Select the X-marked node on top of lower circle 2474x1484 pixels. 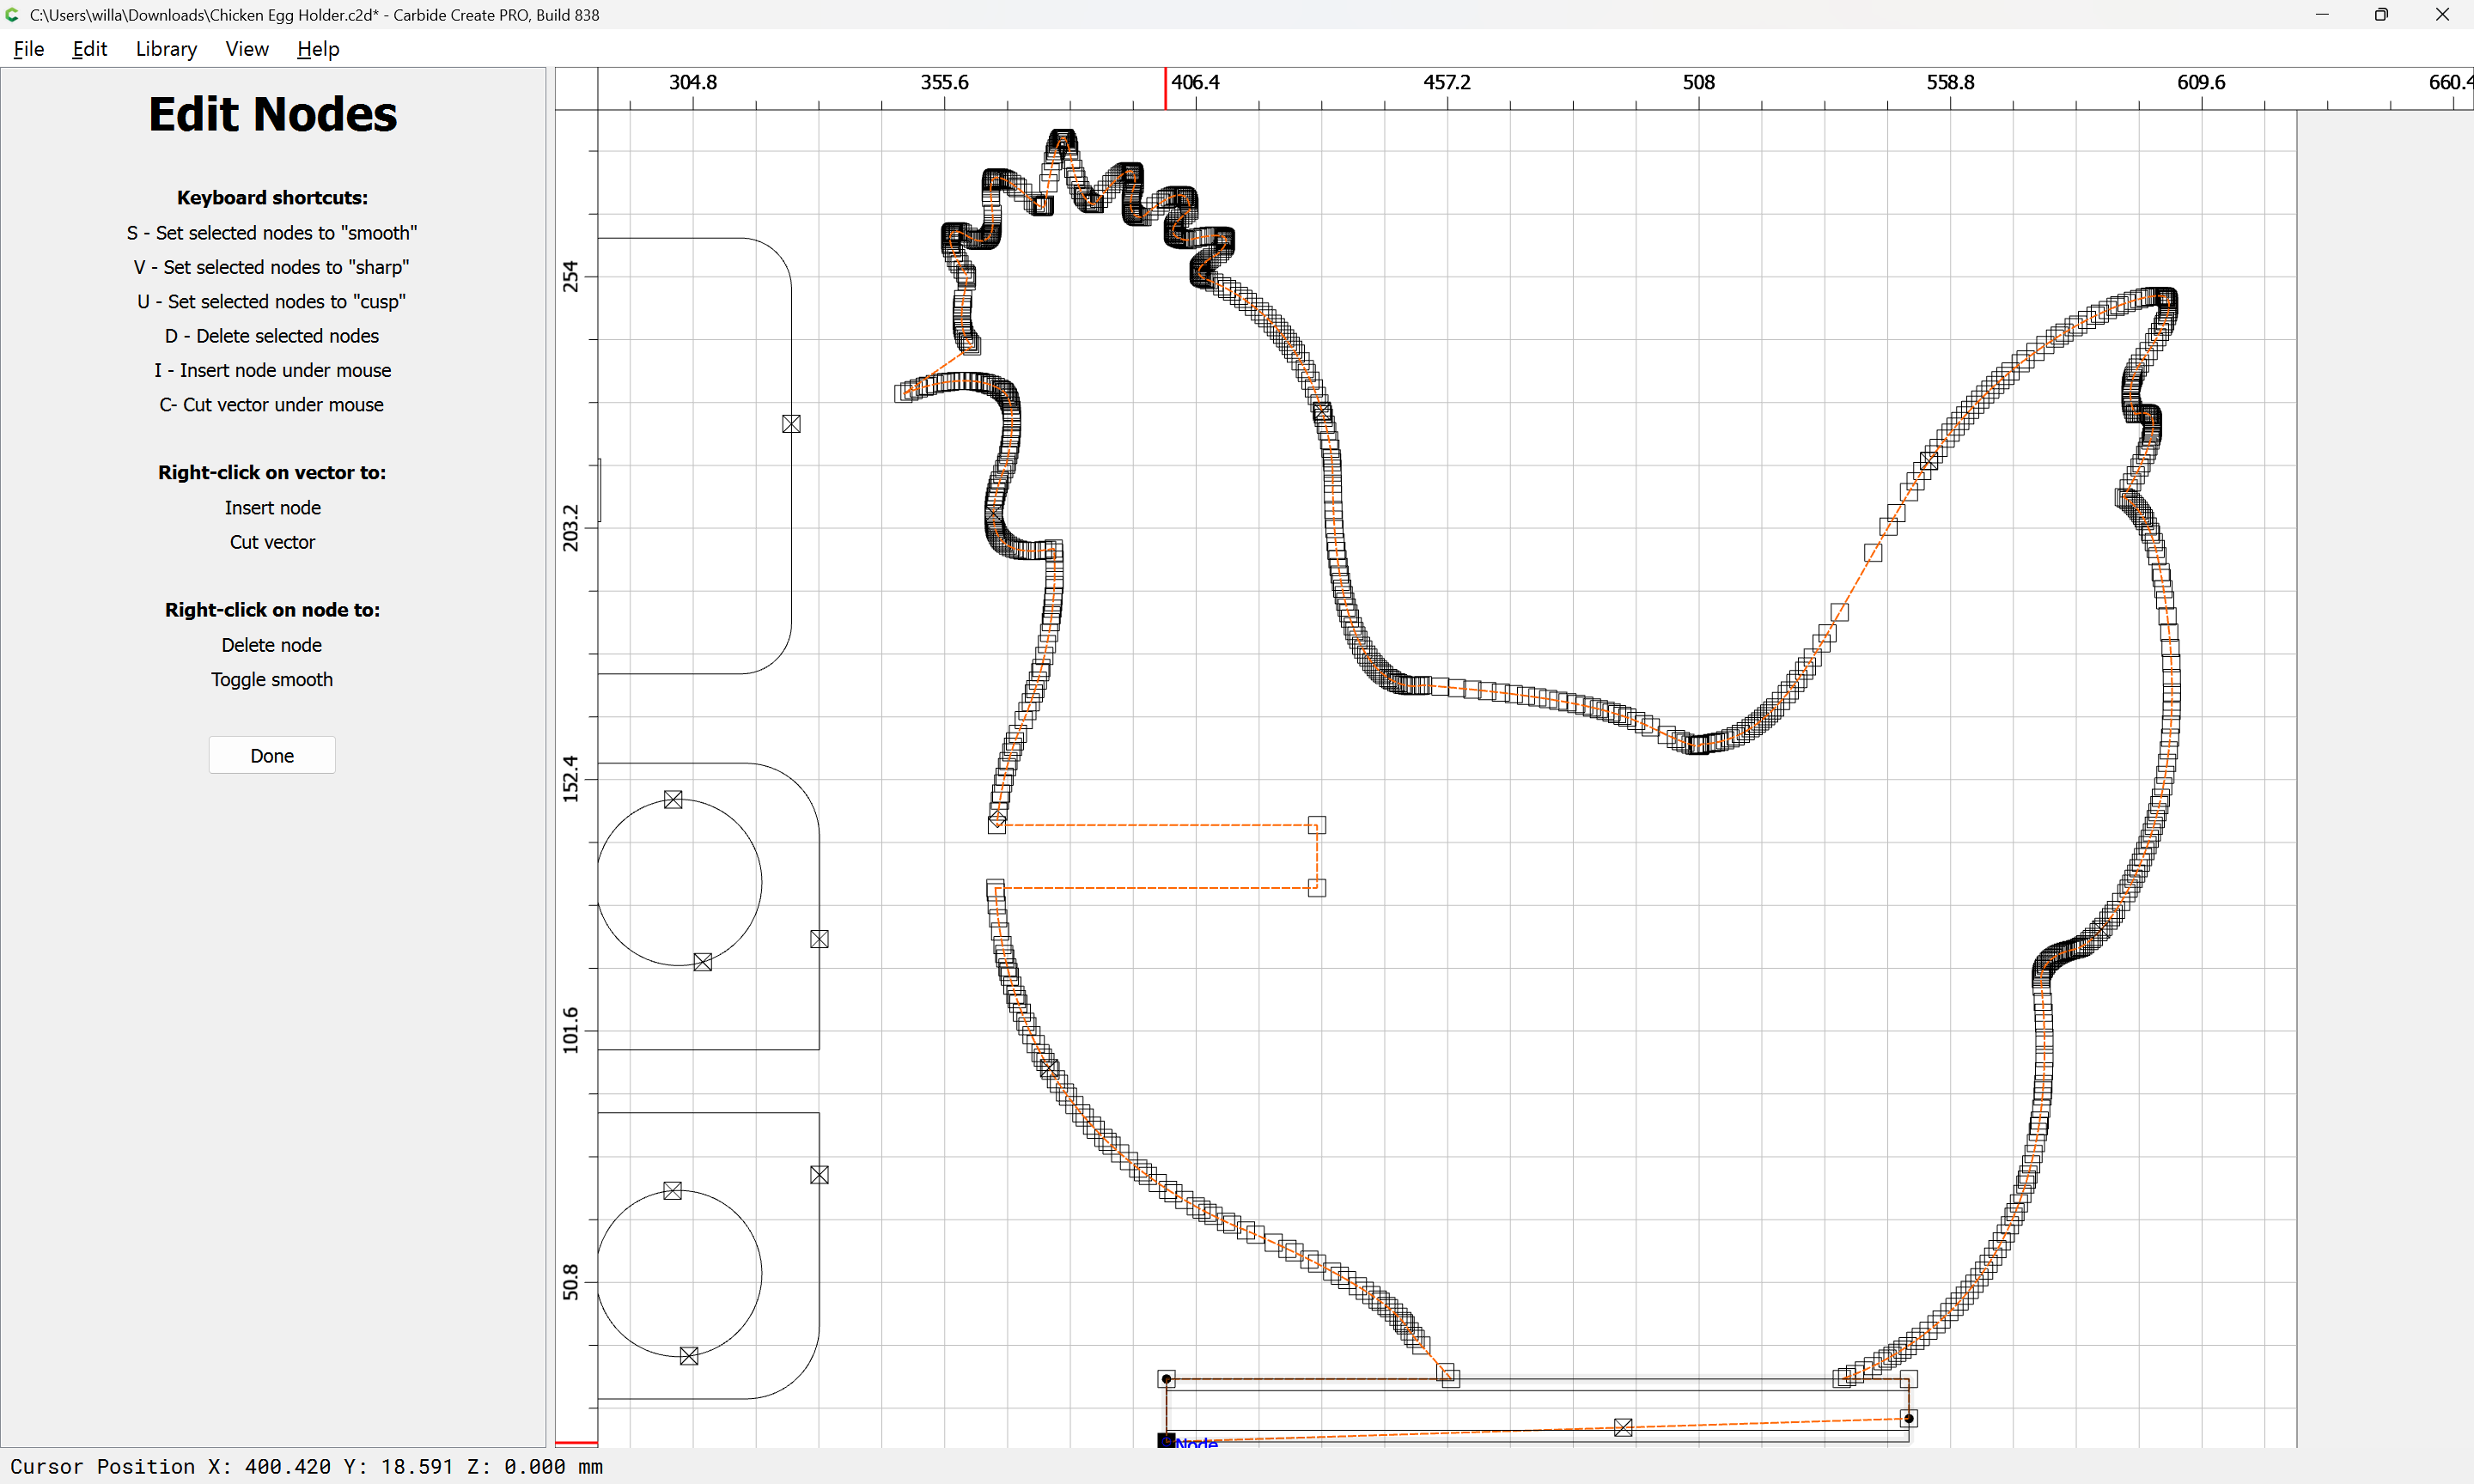point(673,1191)
